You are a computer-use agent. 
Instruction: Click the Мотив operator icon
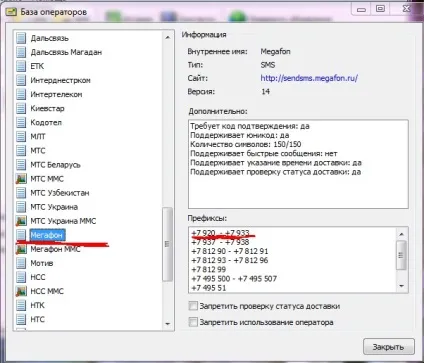tap(21, 263)
